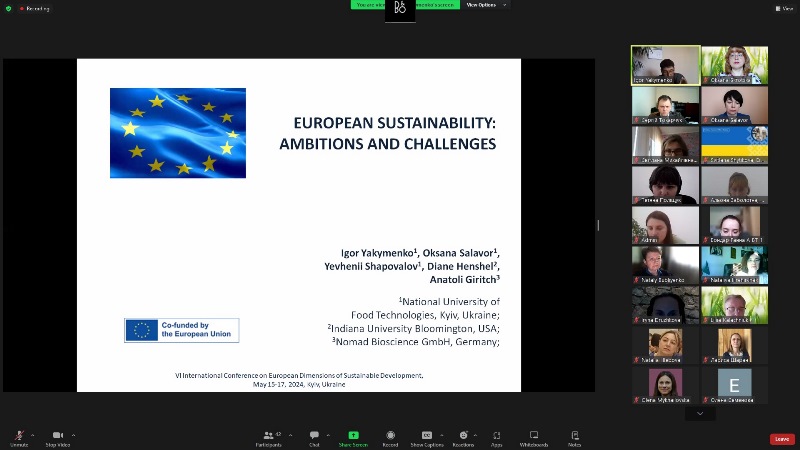Viewport: 800px width, 450px height.
Task: Click author name 'Anatoli Giritch' on slide
Action: point(463,280)
